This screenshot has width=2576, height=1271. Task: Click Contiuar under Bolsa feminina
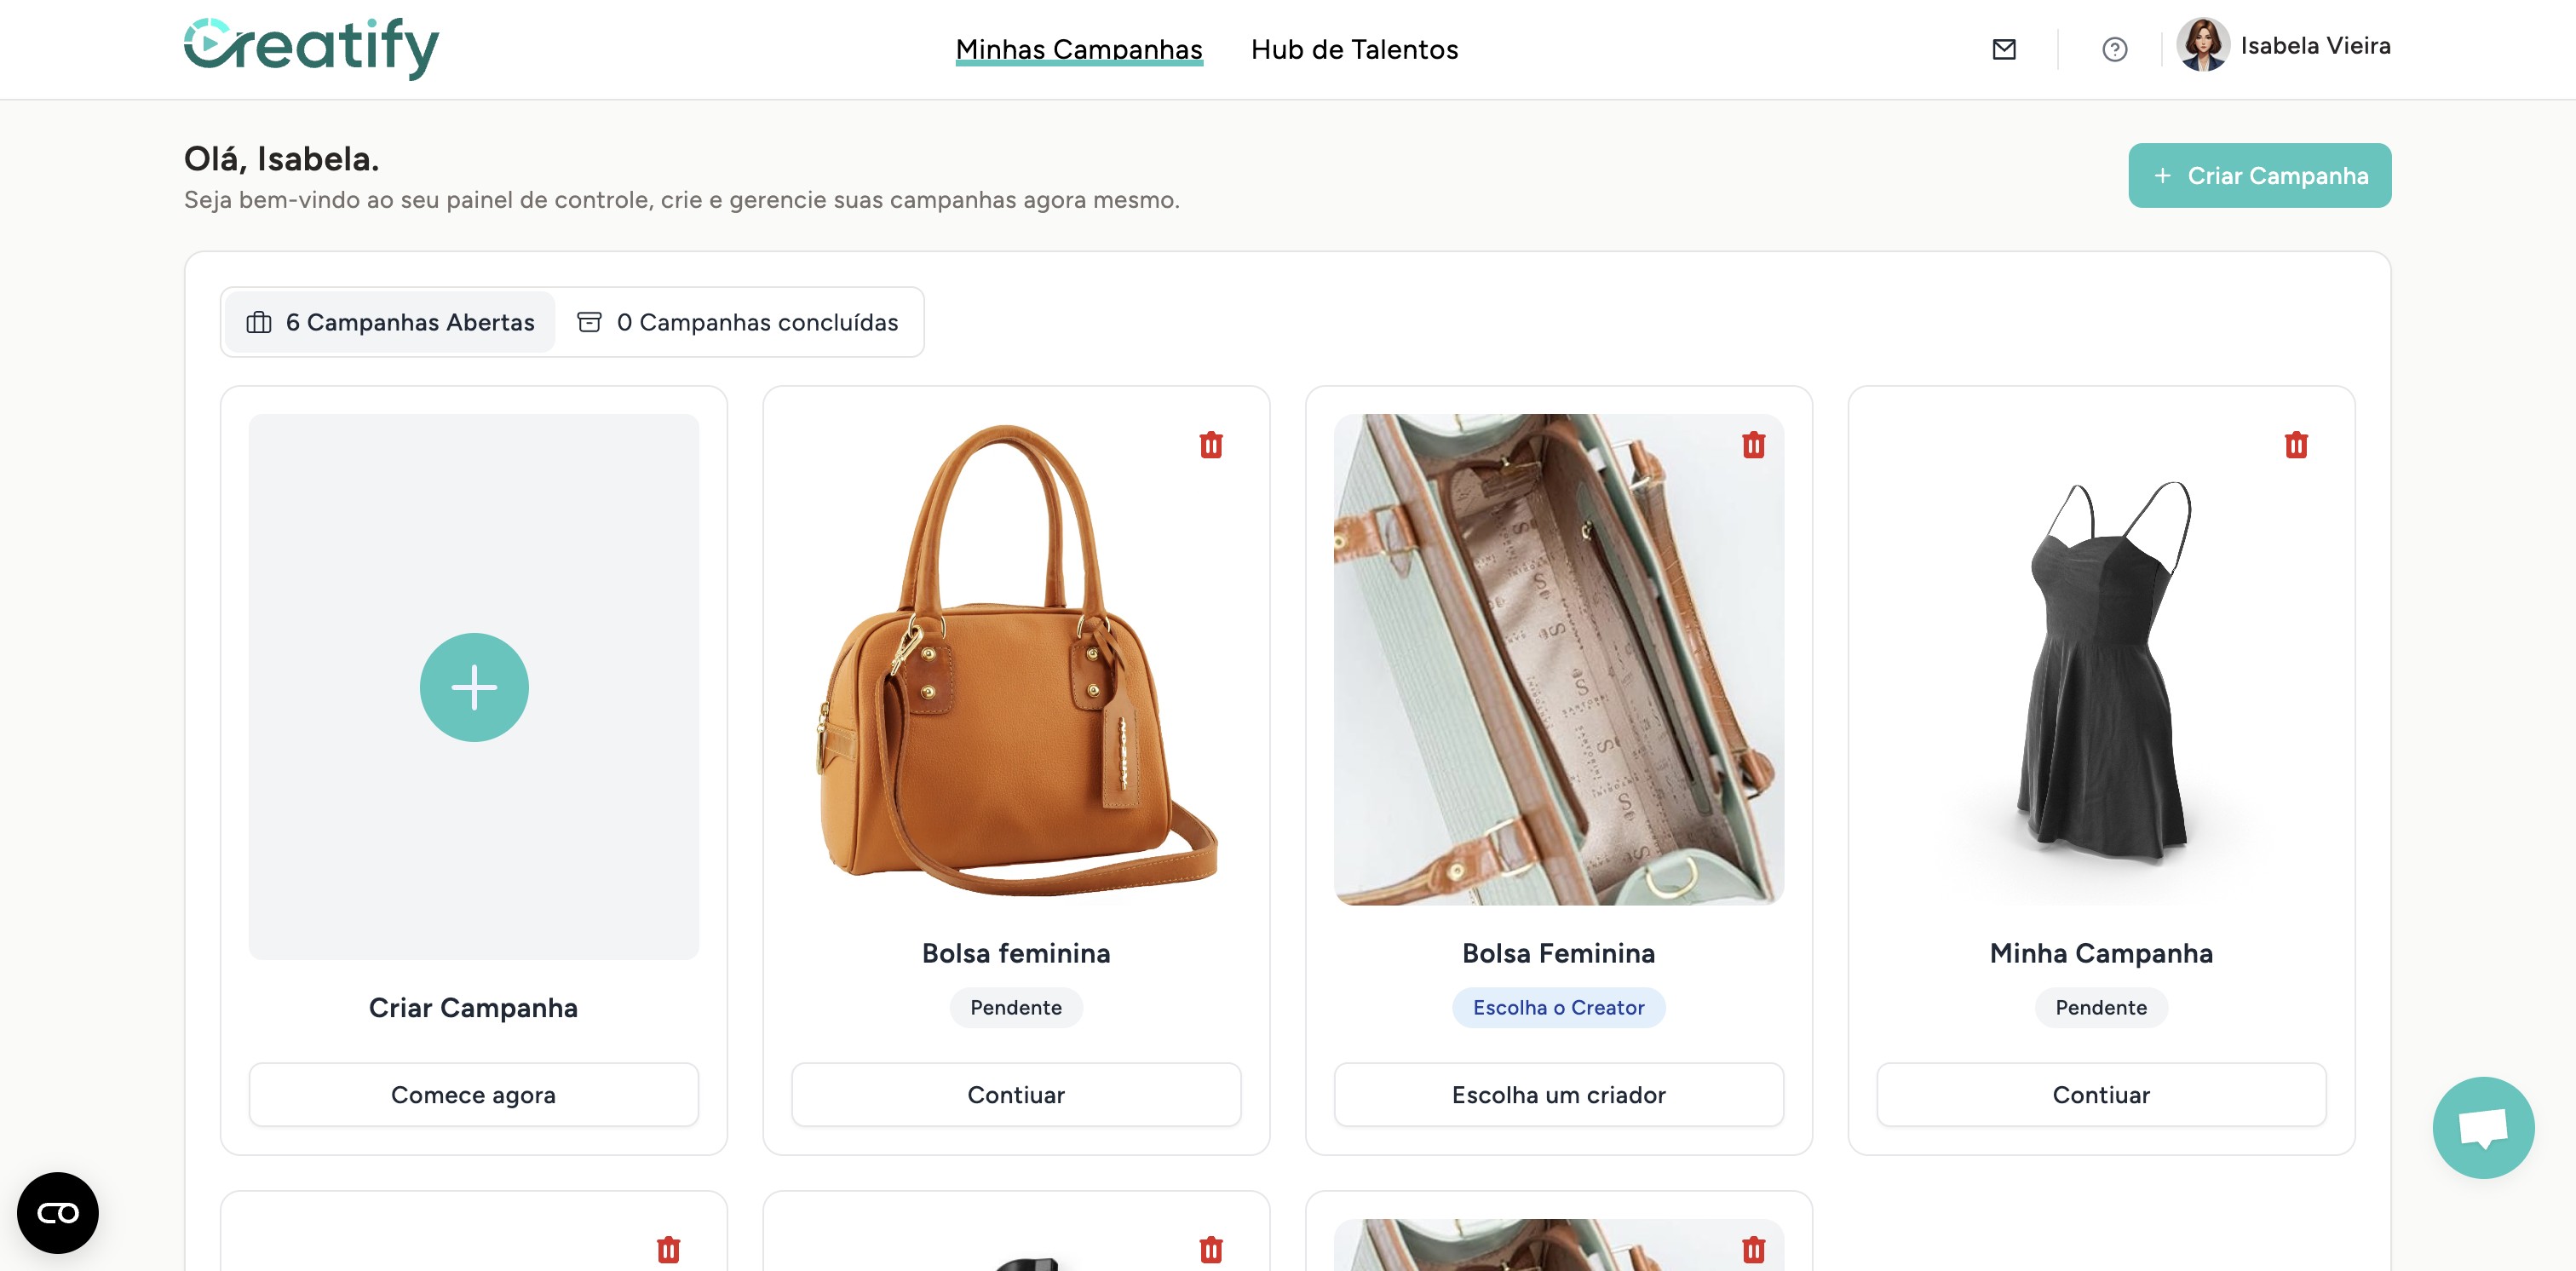(1016, 1095)
